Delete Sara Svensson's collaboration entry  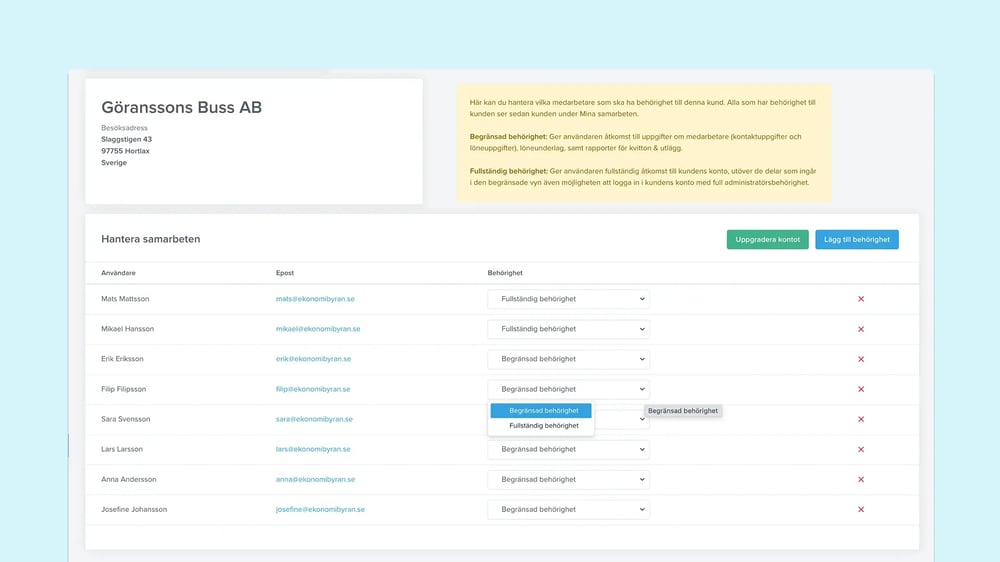tap(861, 419)
